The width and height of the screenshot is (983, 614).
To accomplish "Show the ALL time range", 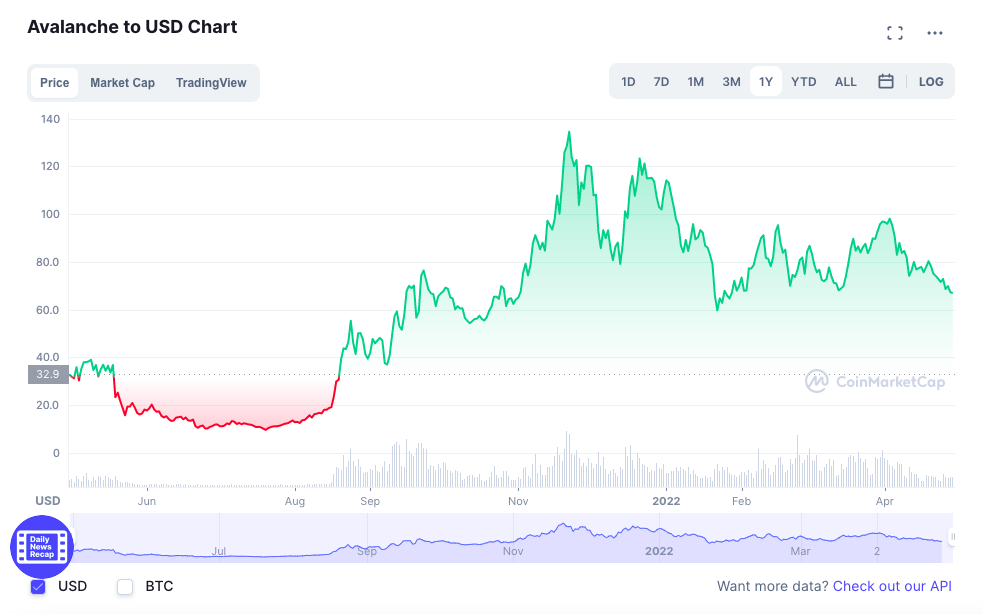I will click(846, 82).
